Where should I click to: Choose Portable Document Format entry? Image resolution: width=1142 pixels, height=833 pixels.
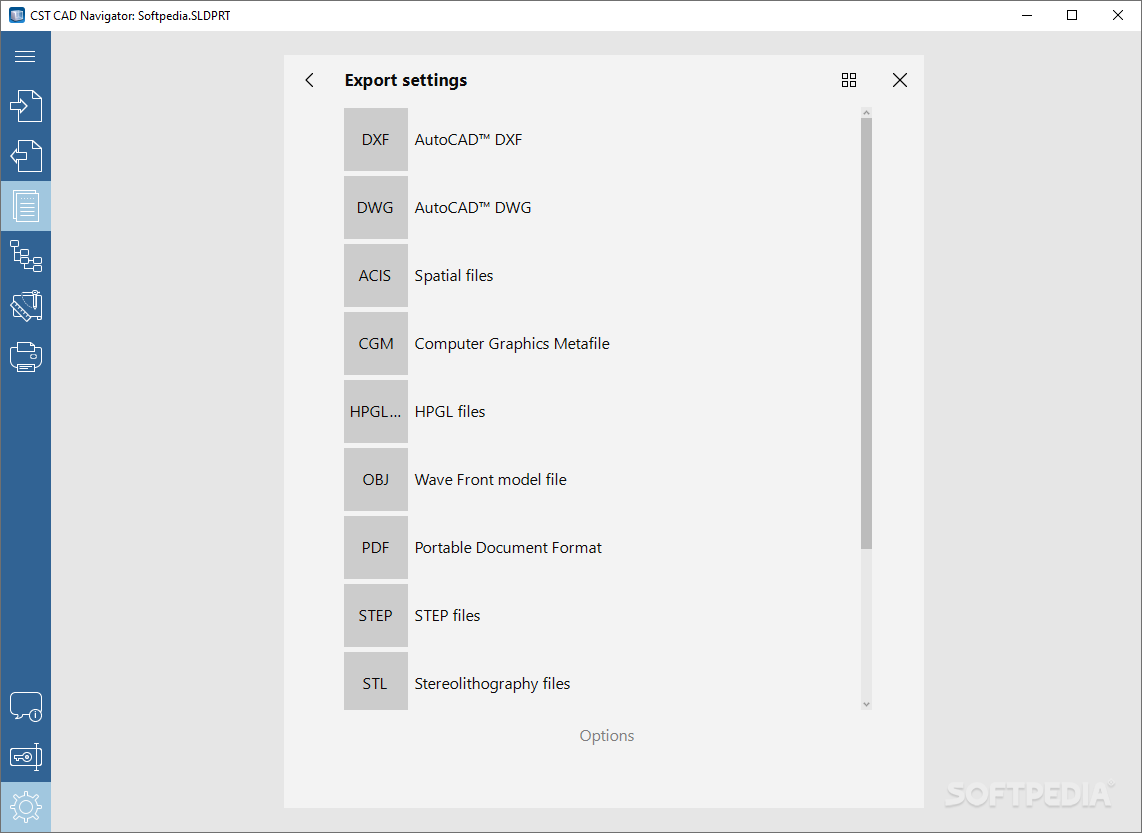(508, 548)
